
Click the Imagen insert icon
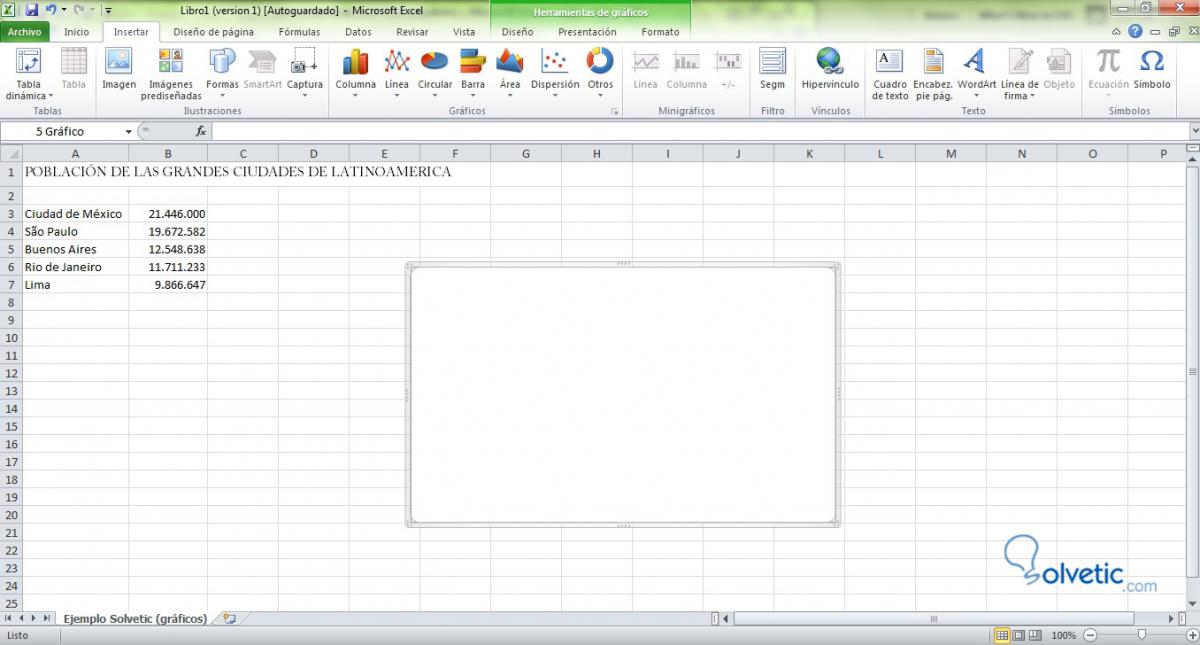tap(119, 68)
